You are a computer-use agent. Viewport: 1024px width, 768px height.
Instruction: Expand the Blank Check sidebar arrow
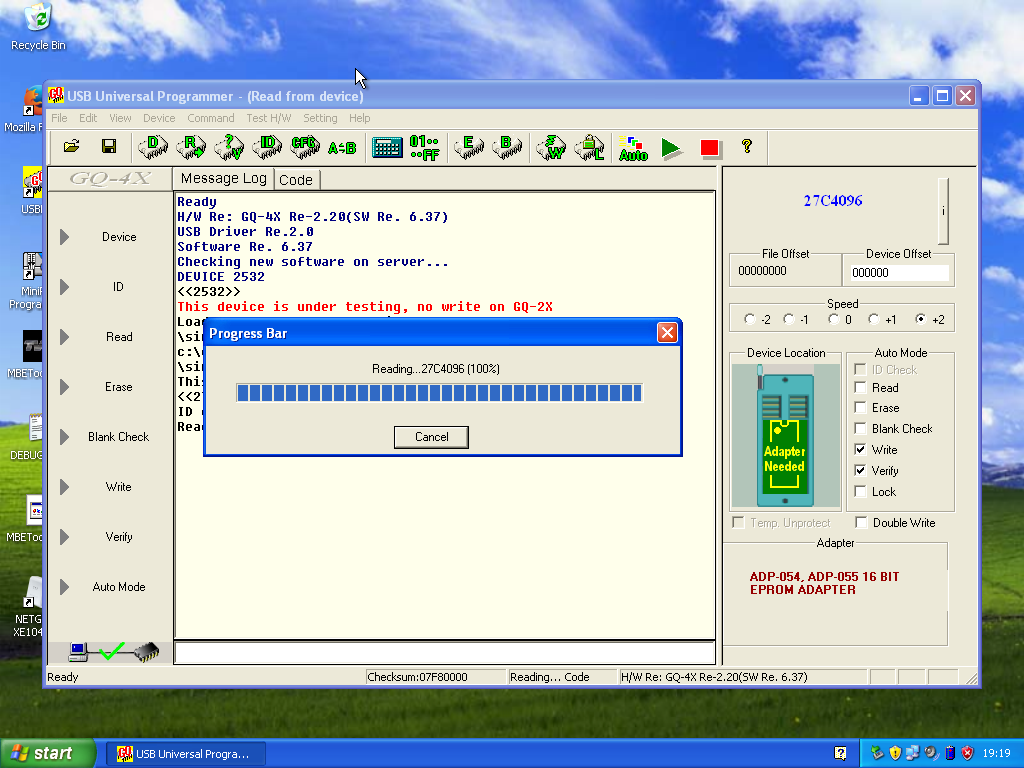coord(65,437)
